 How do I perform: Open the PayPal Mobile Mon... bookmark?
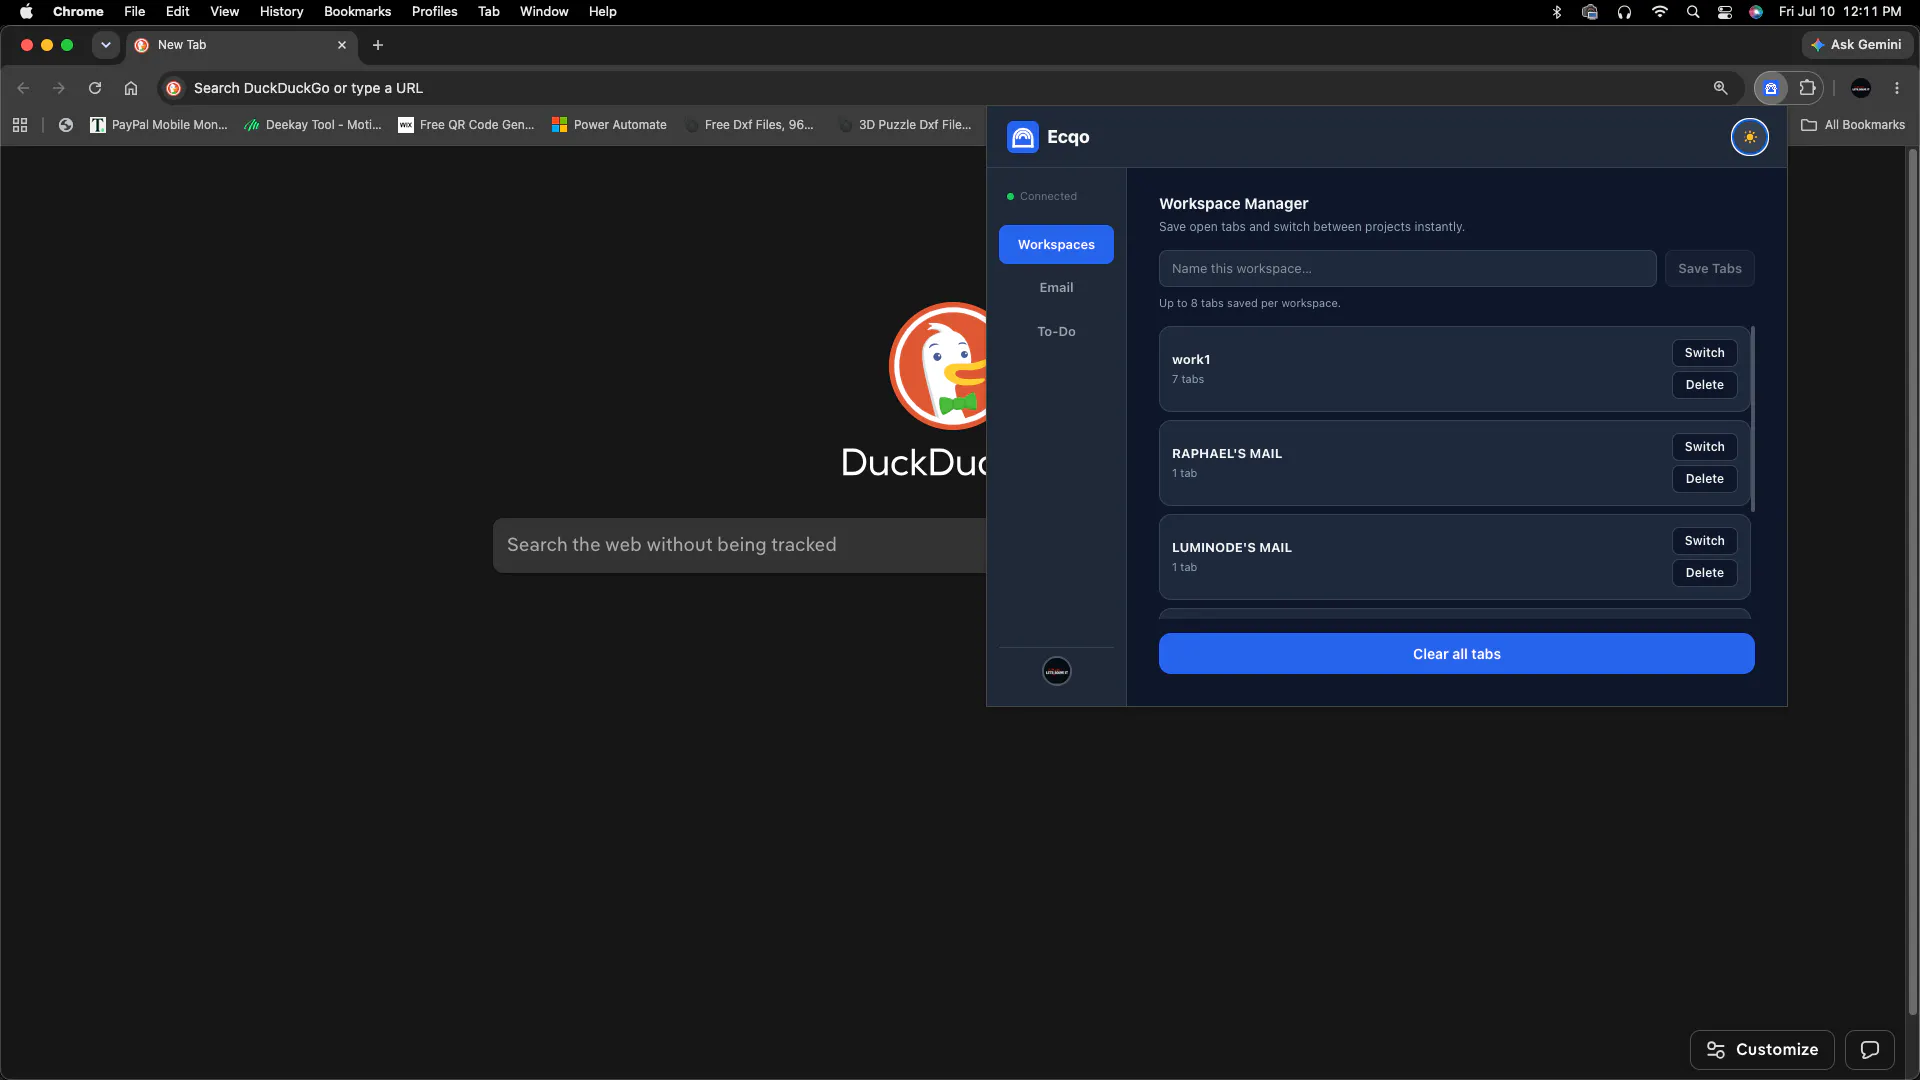tap(159, 125)
